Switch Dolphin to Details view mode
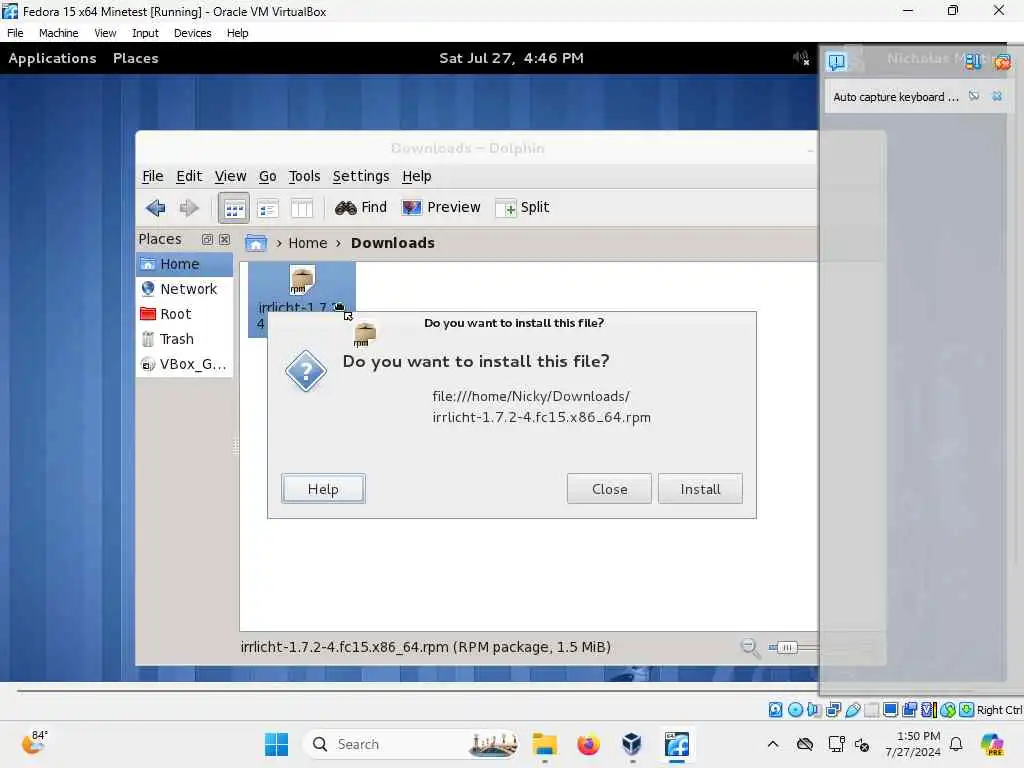This screenshot has width=1024, height=768. pos(268,208)
